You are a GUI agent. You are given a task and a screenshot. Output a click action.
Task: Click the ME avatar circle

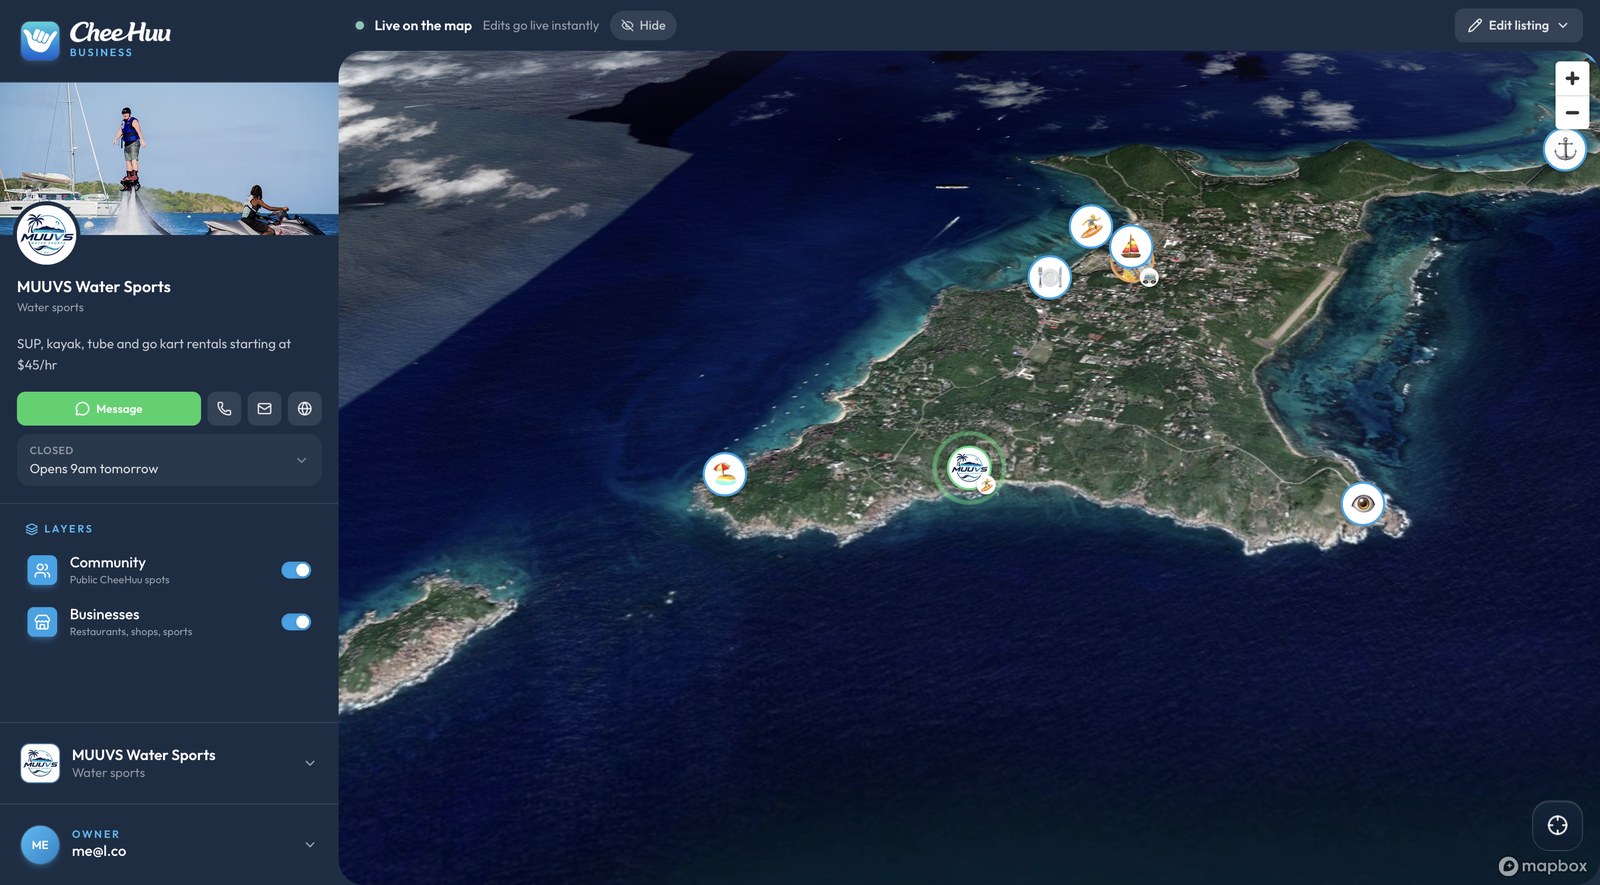point(40,845)
